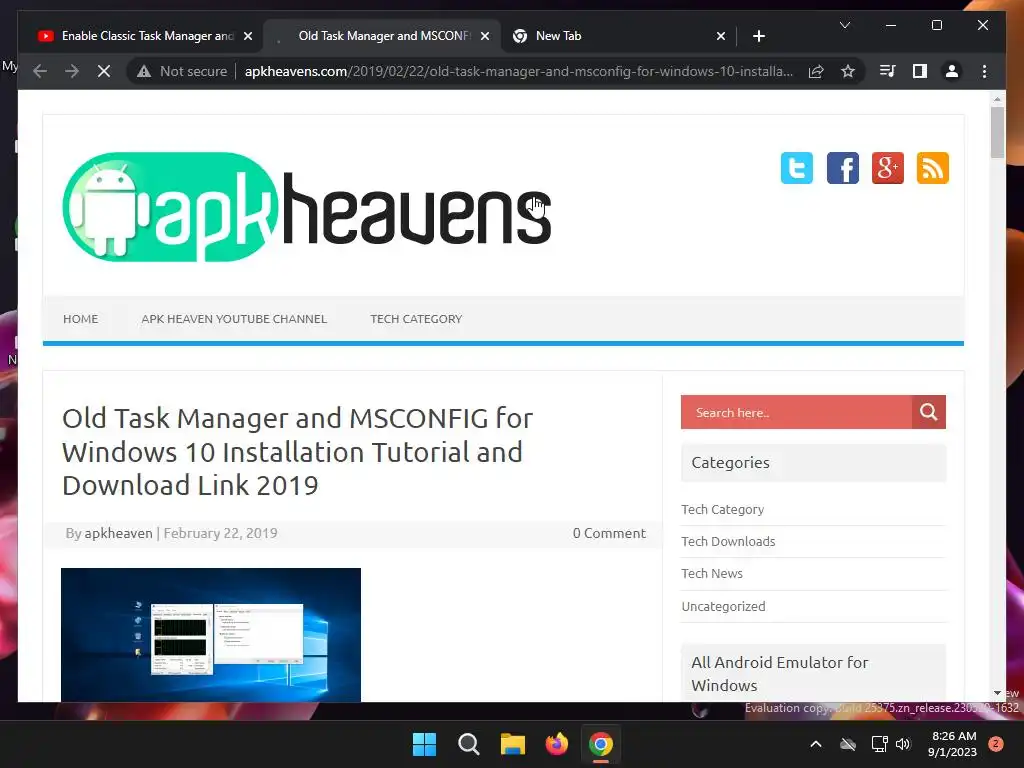Stop page loading with X button

pyautogui.click(x=104, y=71)
